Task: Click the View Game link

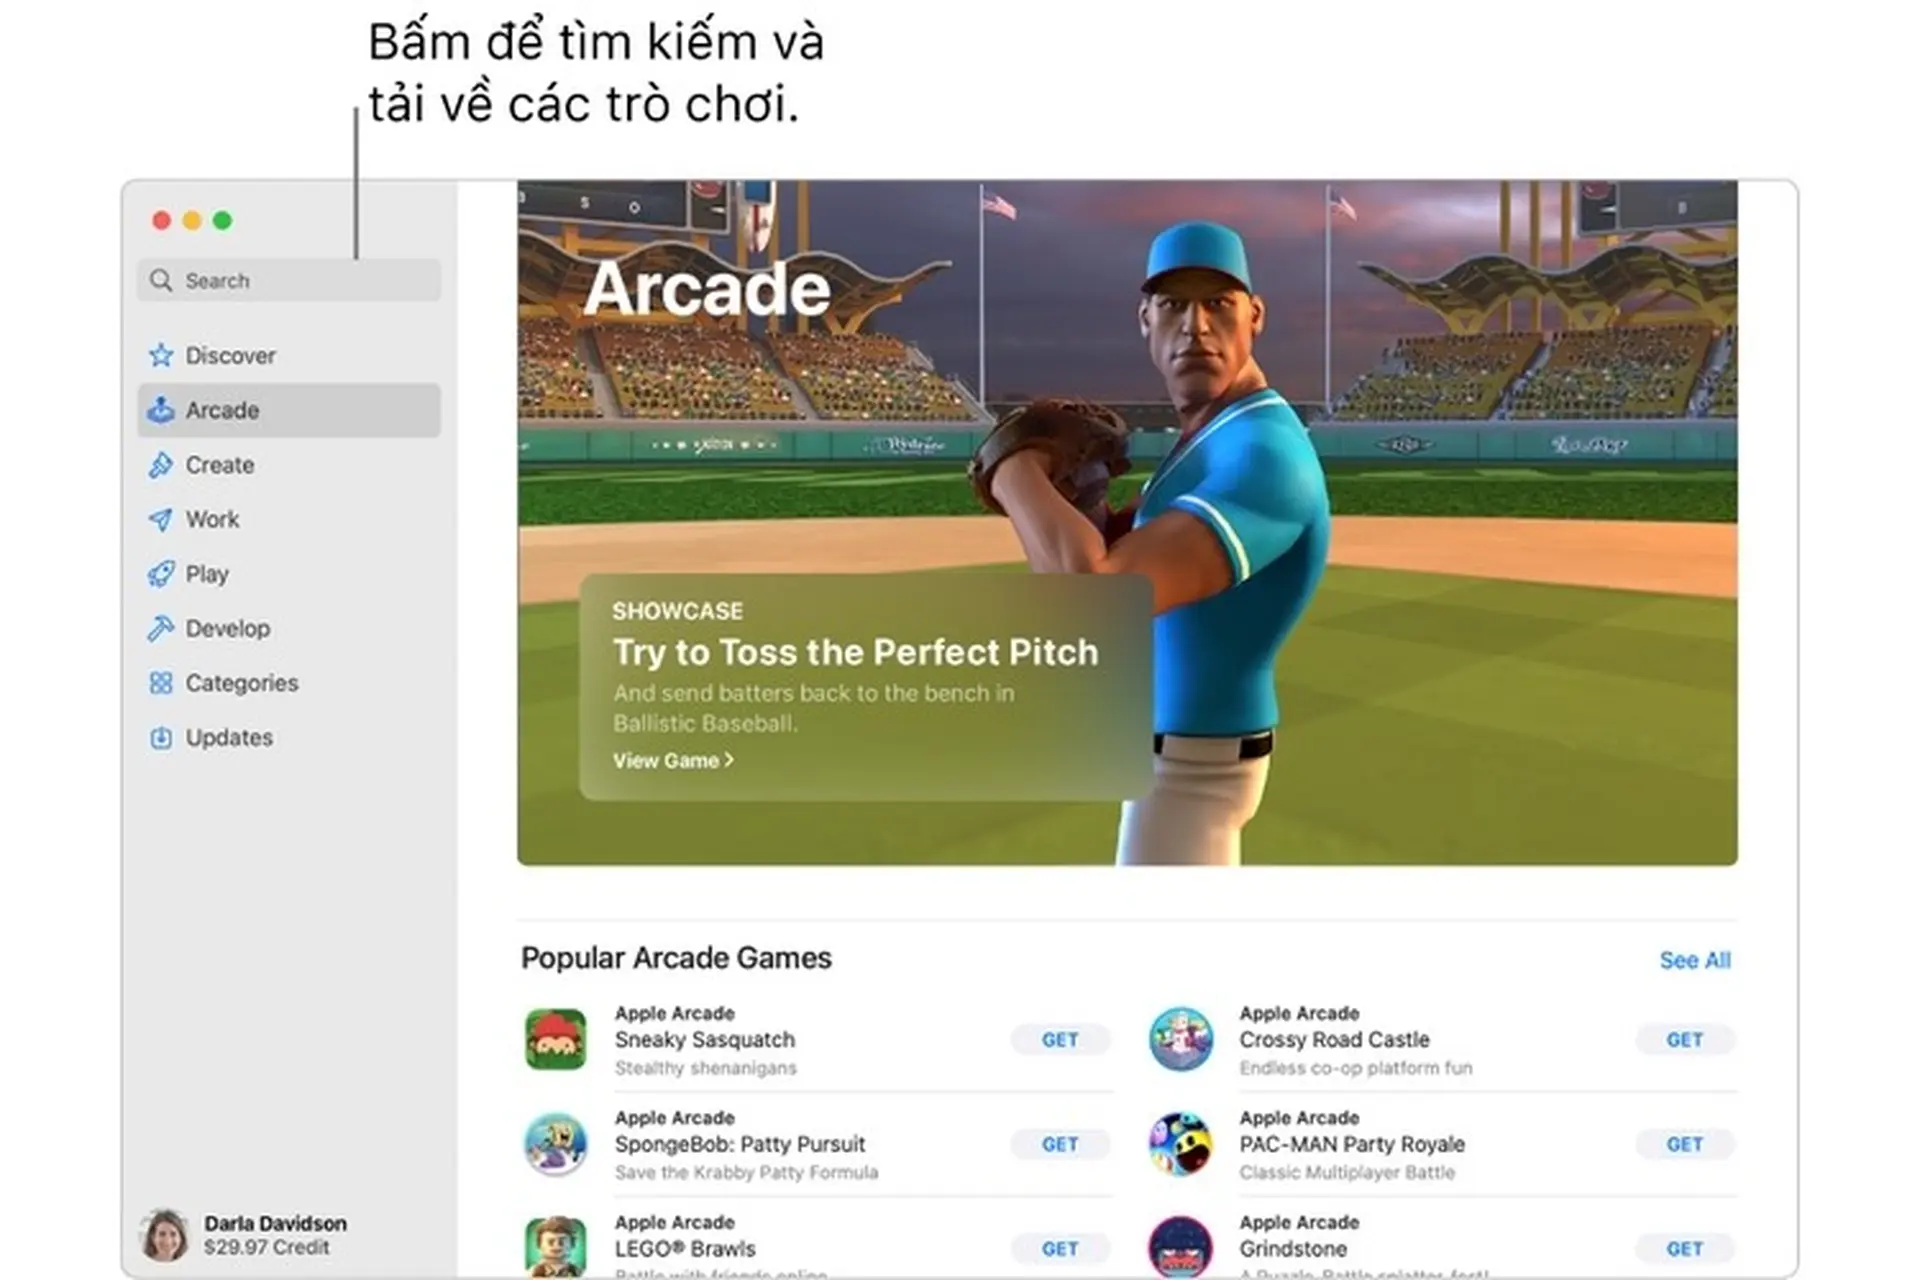Action: pyautogui.click(x=673, y=761)
